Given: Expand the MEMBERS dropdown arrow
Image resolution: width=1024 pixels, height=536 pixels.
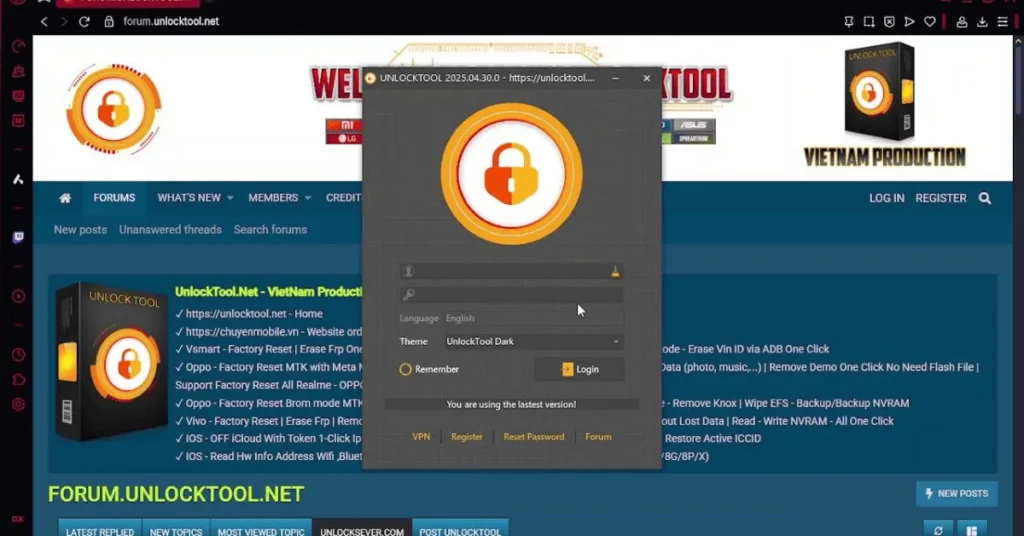Looking at the screenshot, I should pos(308,198).
